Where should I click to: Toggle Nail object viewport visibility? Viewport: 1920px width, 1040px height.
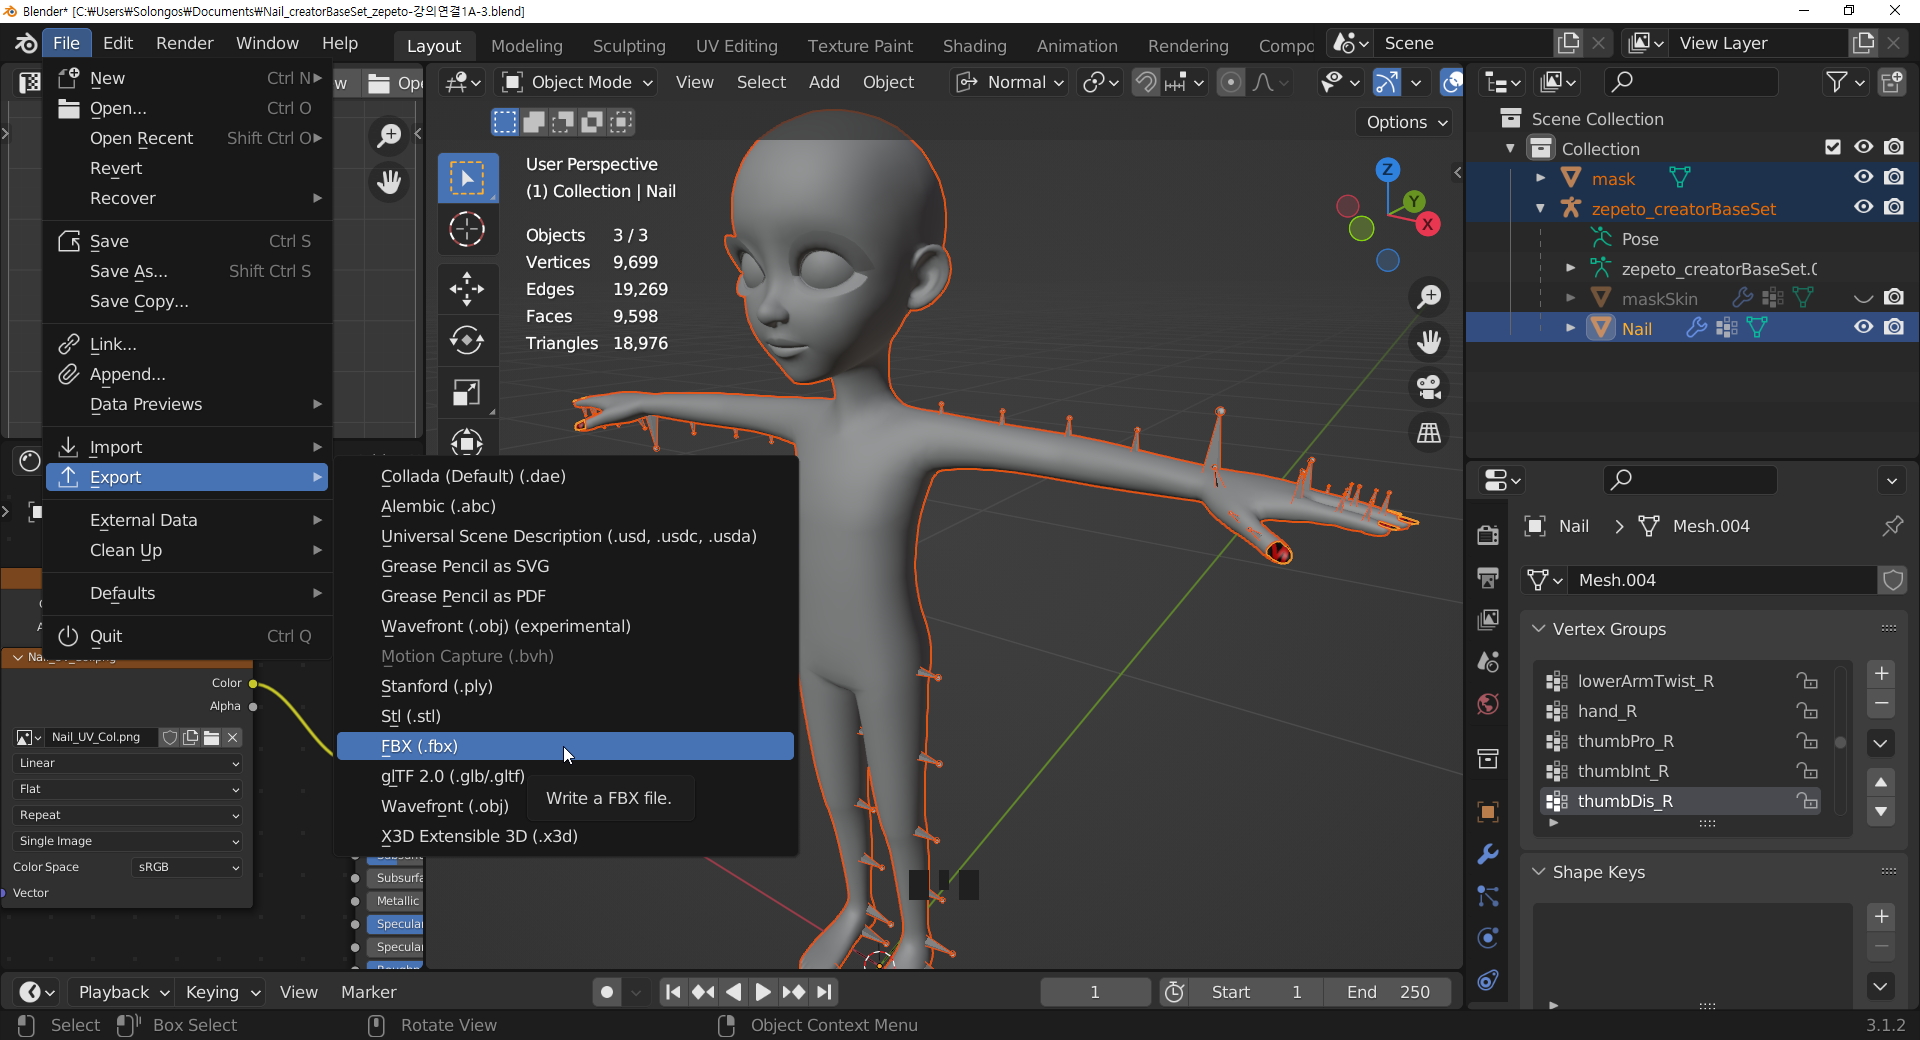1864,327
